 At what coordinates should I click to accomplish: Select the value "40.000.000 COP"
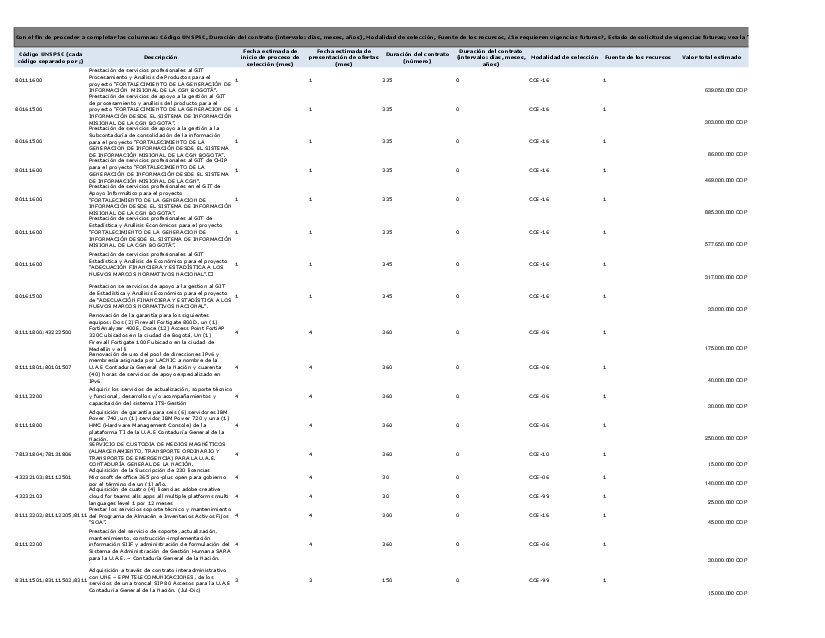[727, 380]
